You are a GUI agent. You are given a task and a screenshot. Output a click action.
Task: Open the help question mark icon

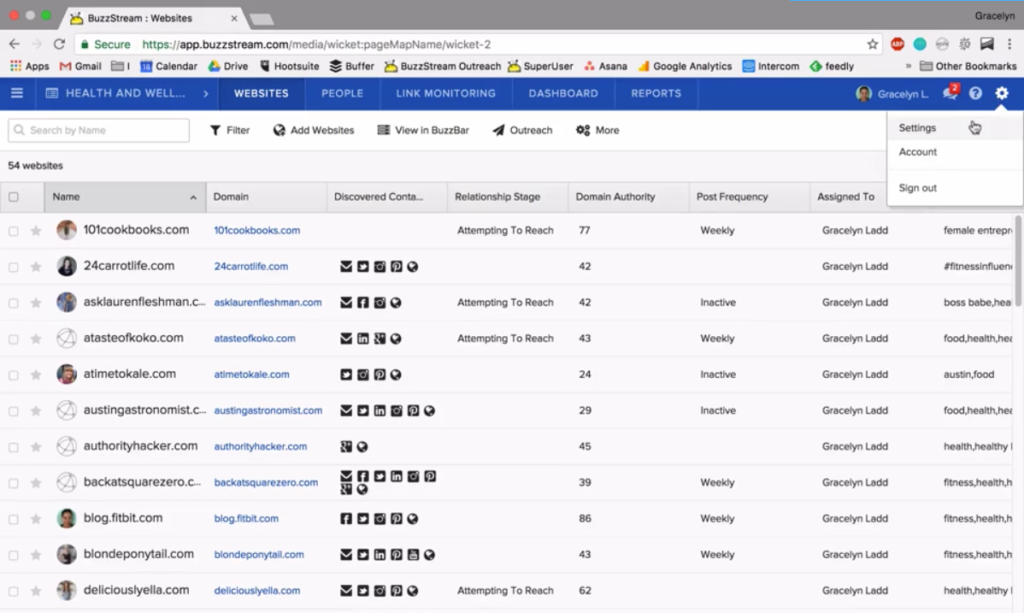tap(975, 93)
